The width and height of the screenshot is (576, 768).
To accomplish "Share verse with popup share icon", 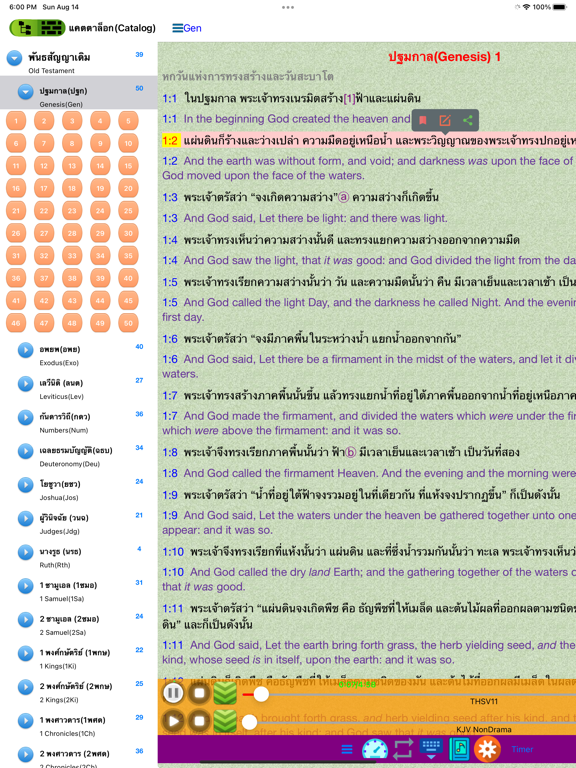I will click(x=468, y=120).
